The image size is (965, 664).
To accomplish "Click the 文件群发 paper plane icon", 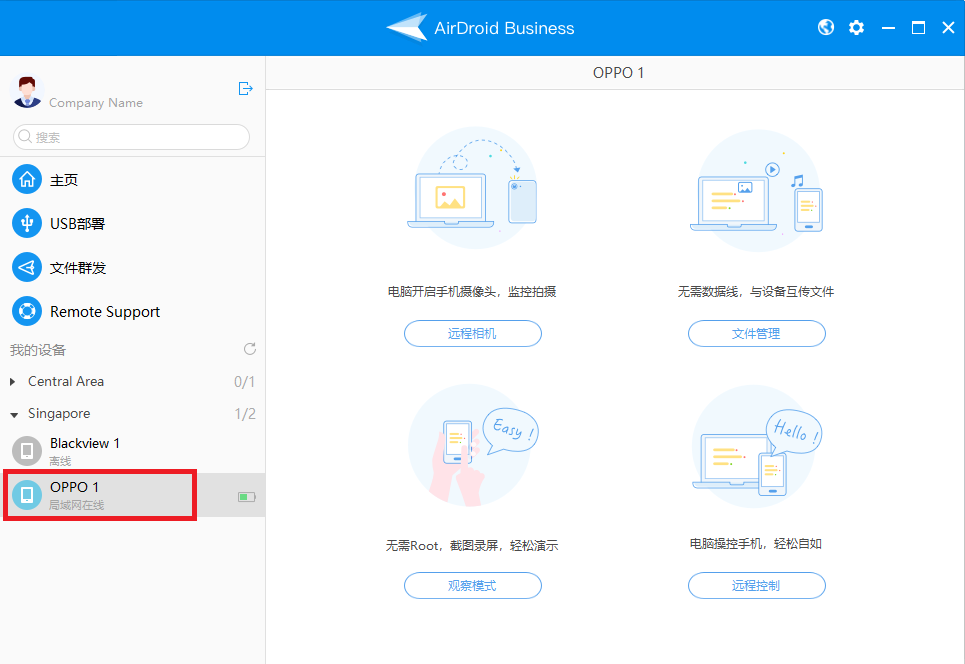I will click(x=27, y=267).
